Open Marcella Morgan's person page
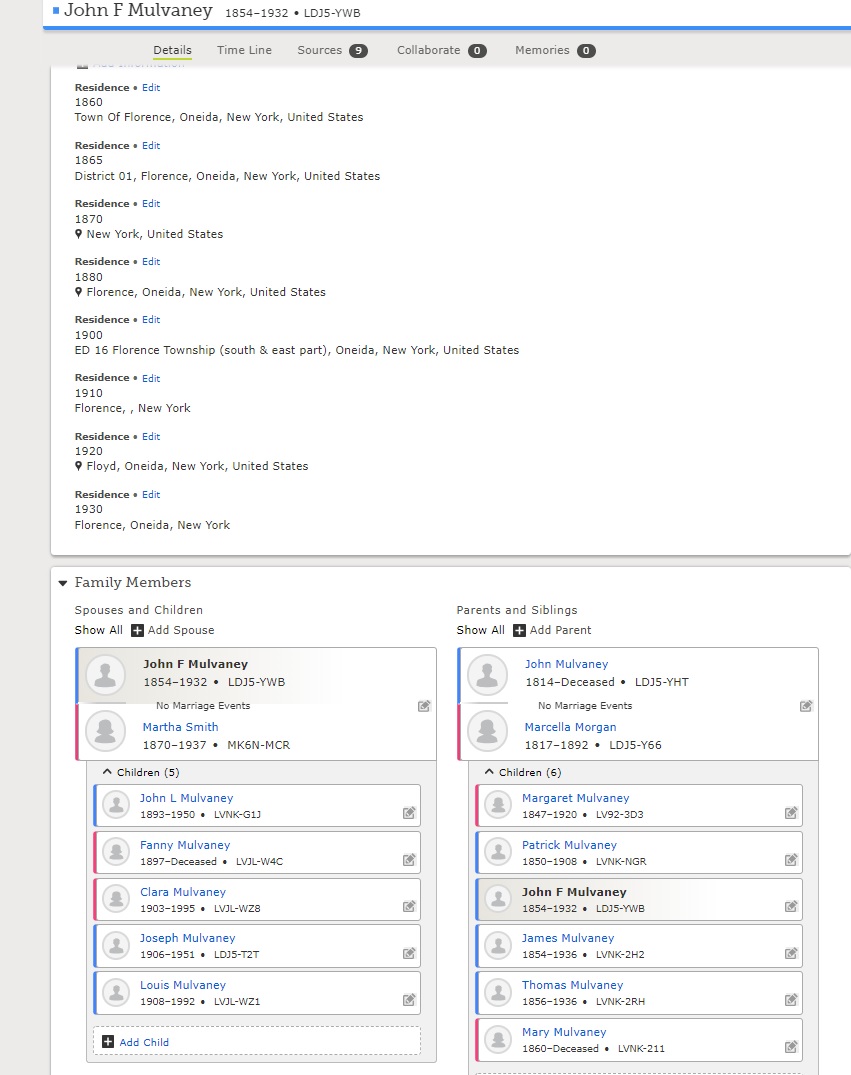Screen dimensions: 851x1075 (x=571, y=727)
